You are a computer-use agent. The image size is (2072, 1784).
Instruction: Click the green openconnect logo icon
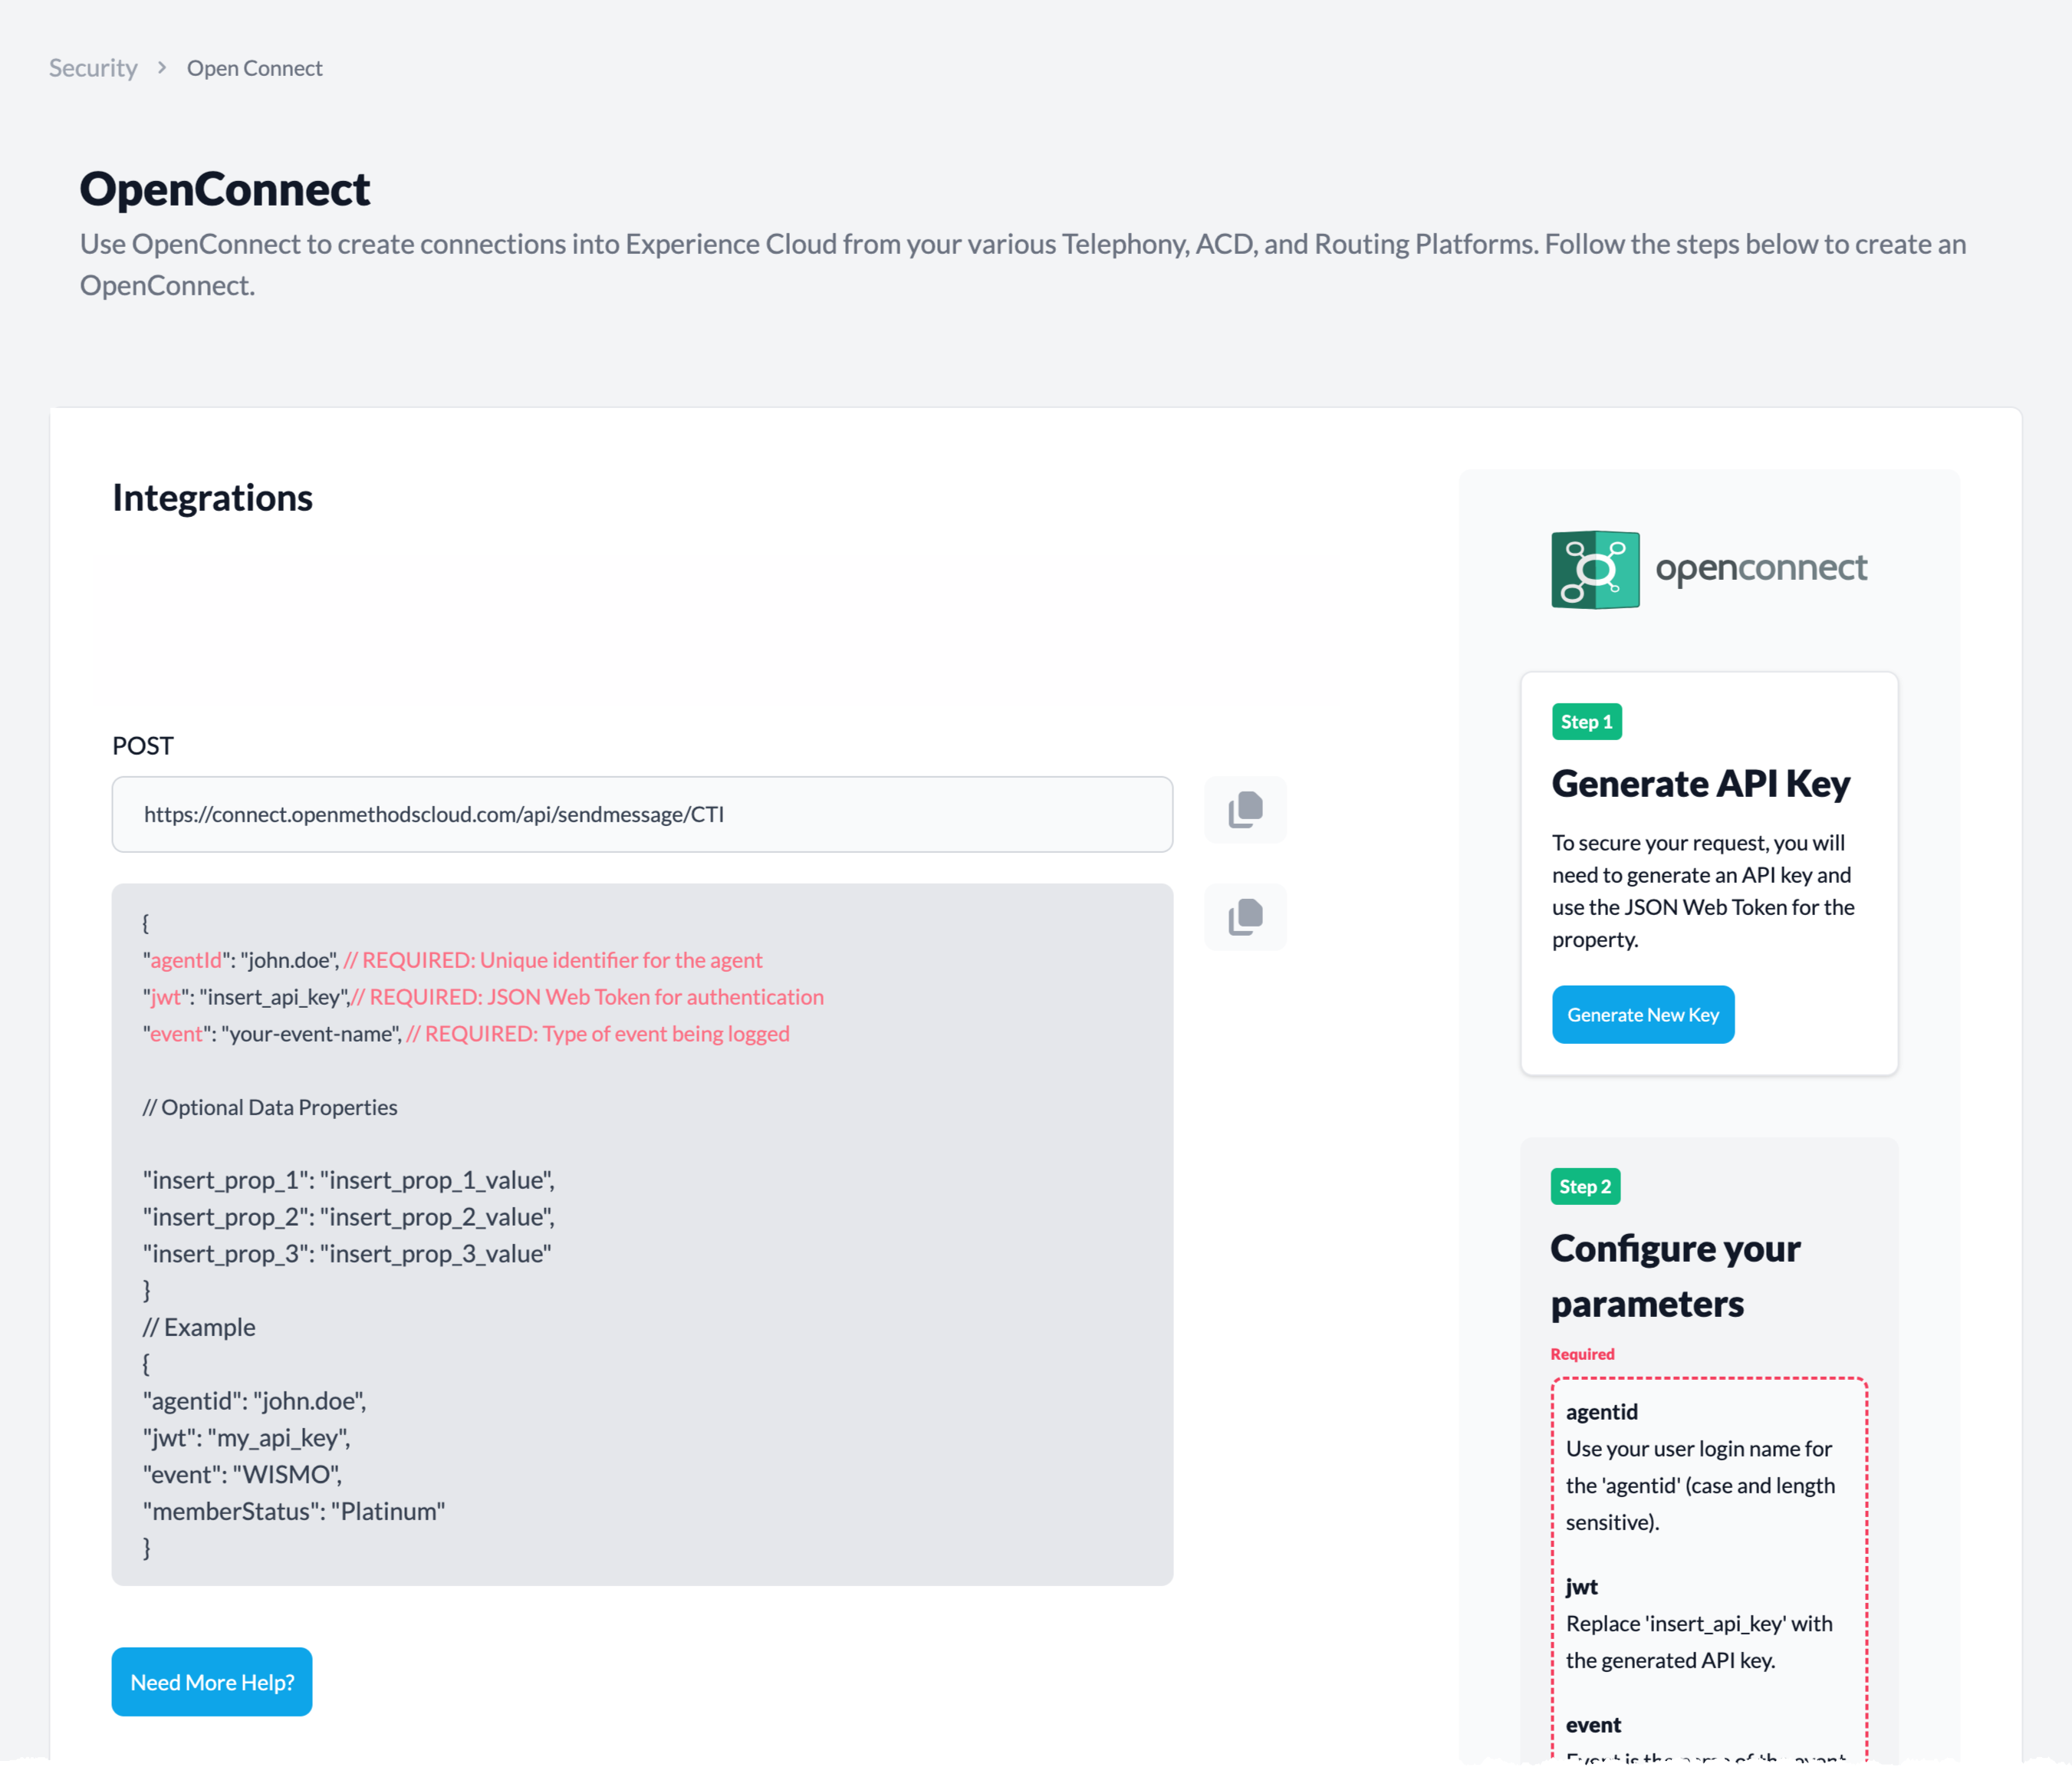[x=1595, y=569]
